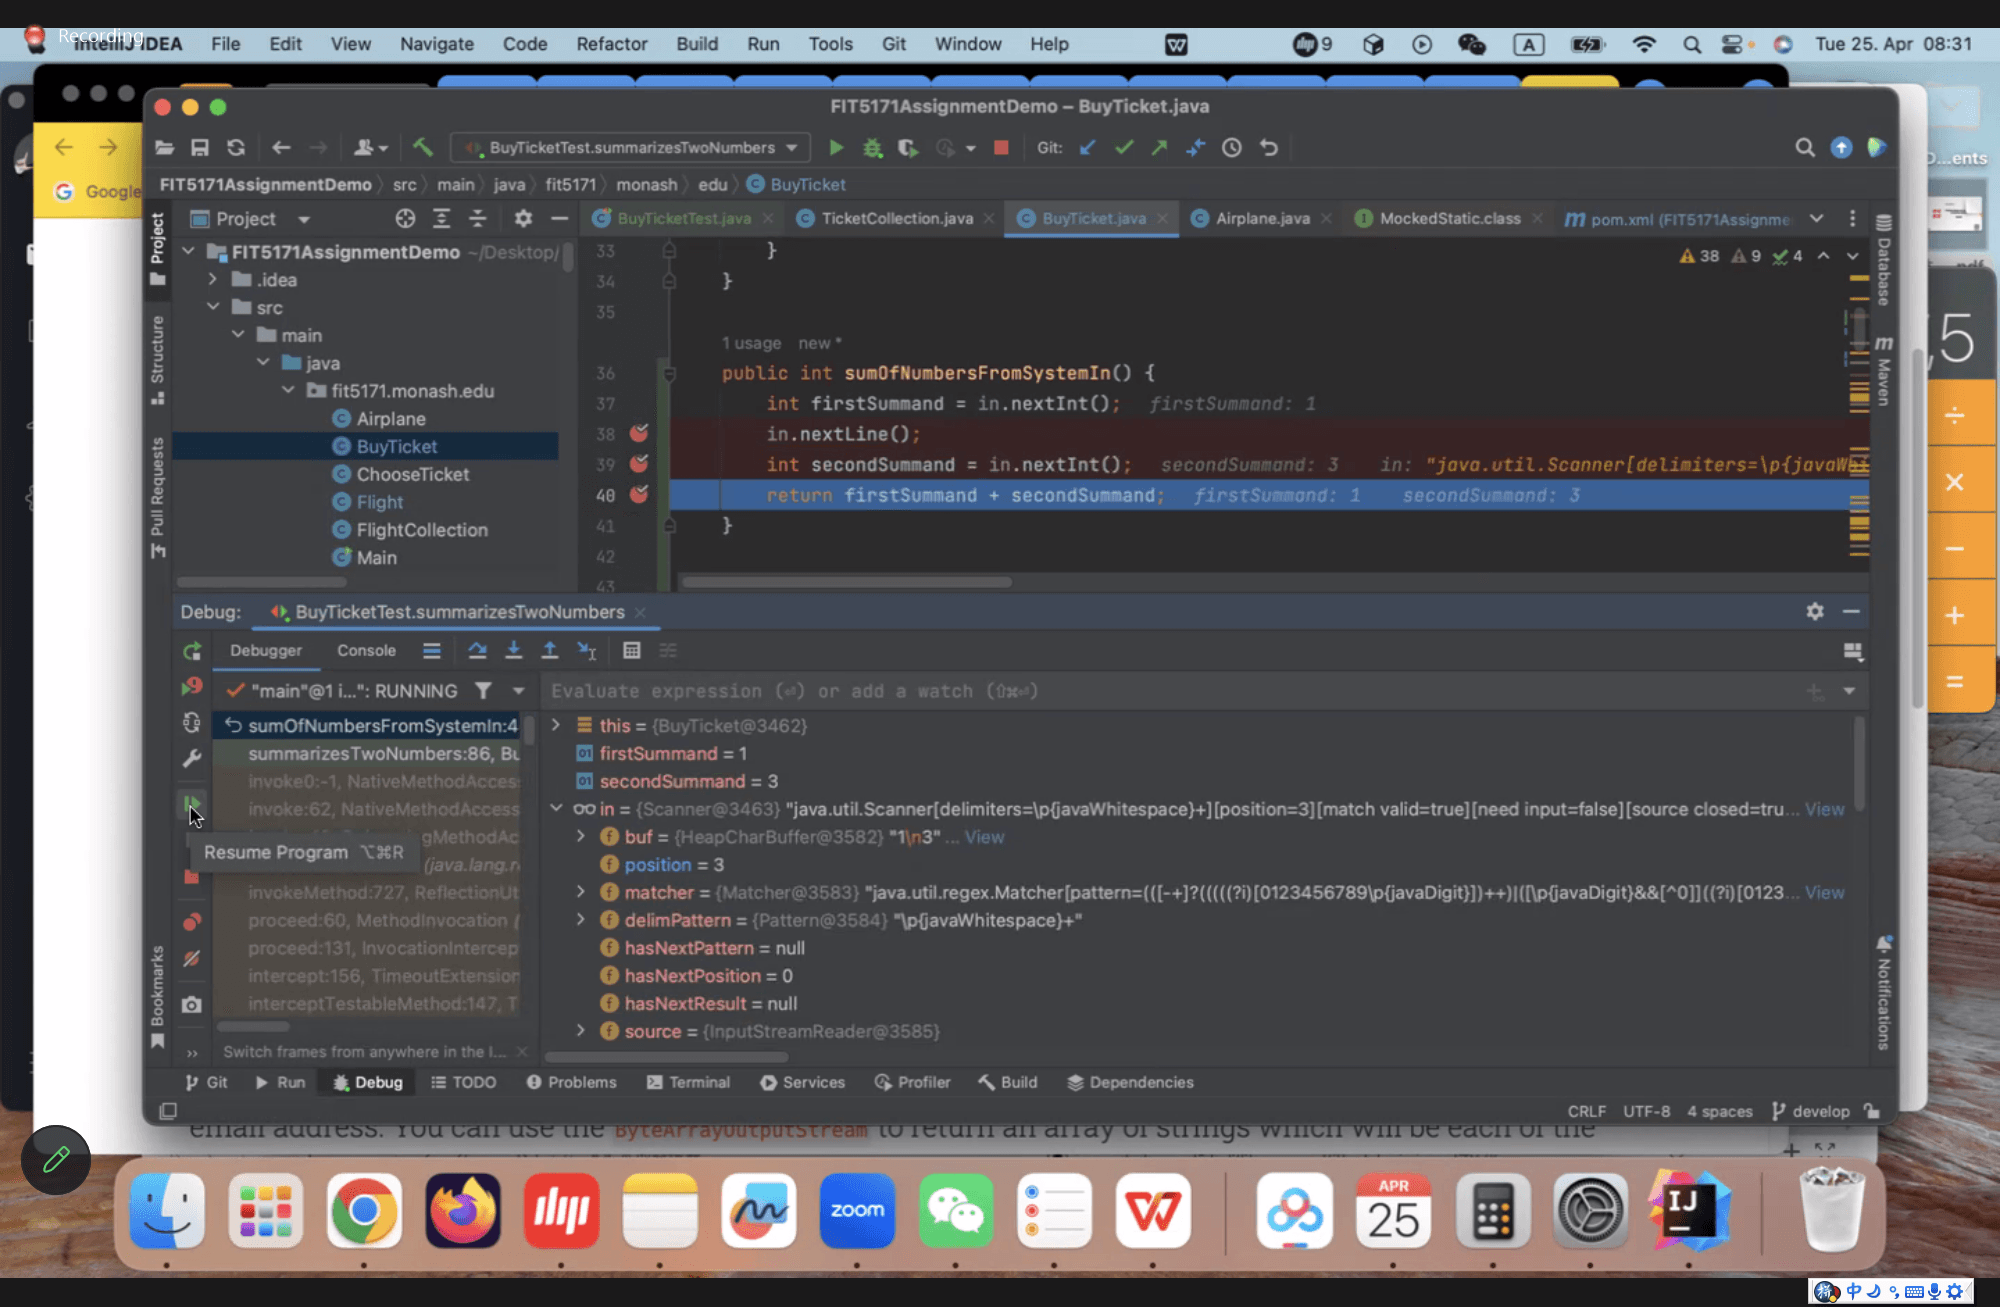Click the Debug bug icon in main toolbar
The image size is (2000, 1307).
[872, 148]
